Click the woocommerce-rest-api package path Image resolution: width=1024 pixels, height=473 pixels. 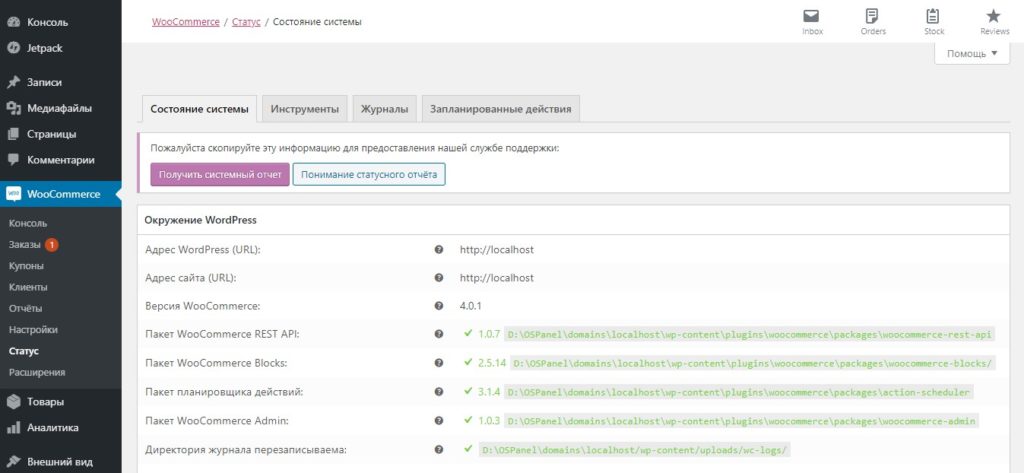750,334
